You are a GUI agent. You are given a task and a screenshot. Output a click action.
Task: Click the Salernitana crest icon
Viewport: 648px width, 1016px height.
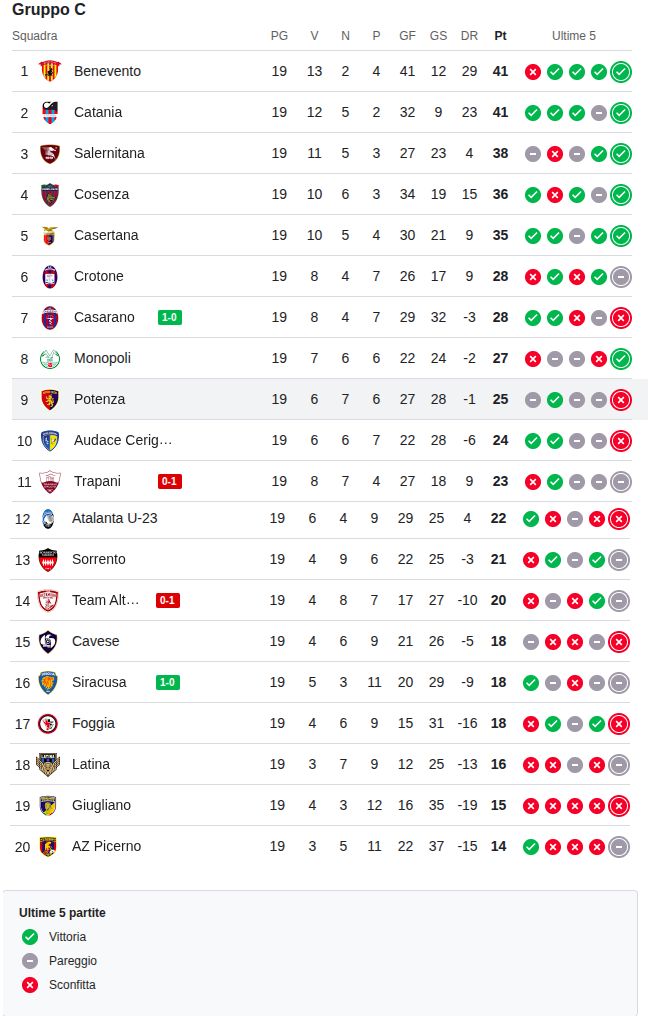coord(49,153)
